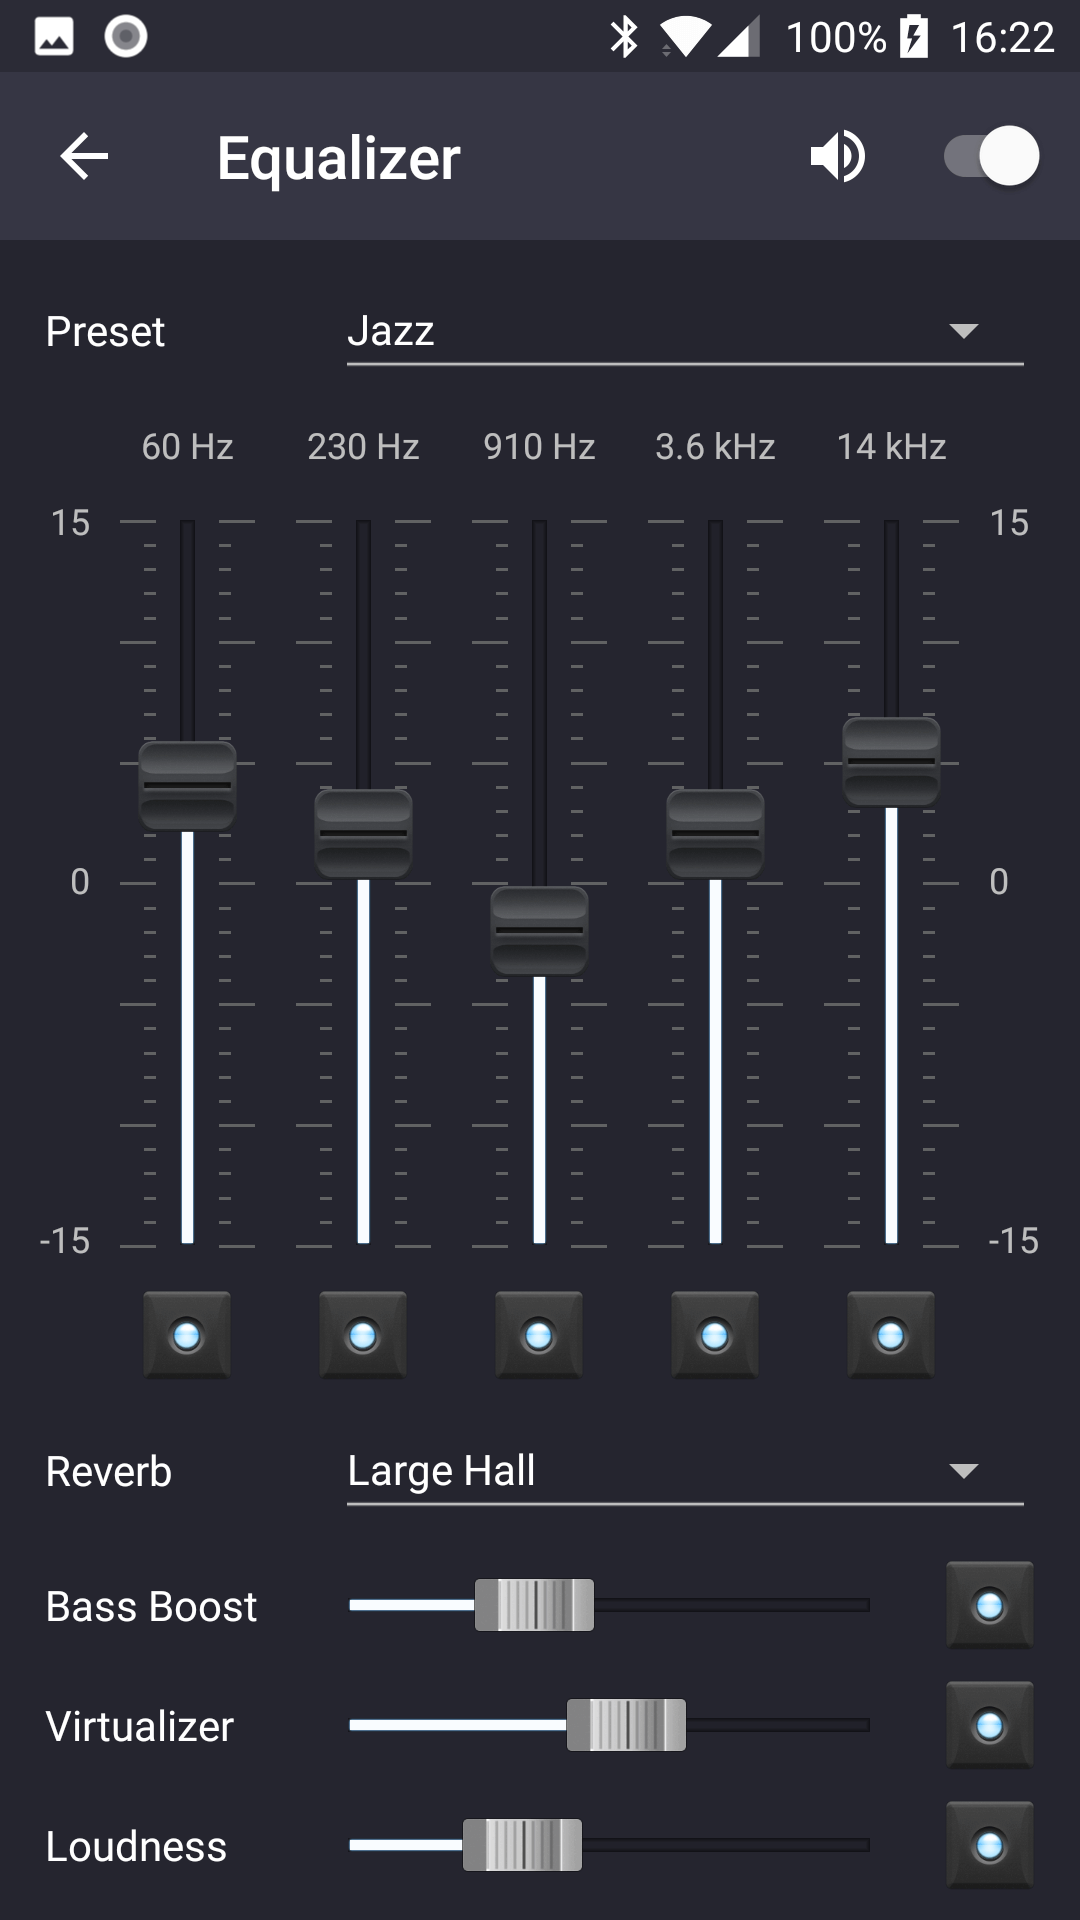Toggle the Virtualizer LED button
This screenshot has height=1920, width=1080.
(x=989, y=1725)
